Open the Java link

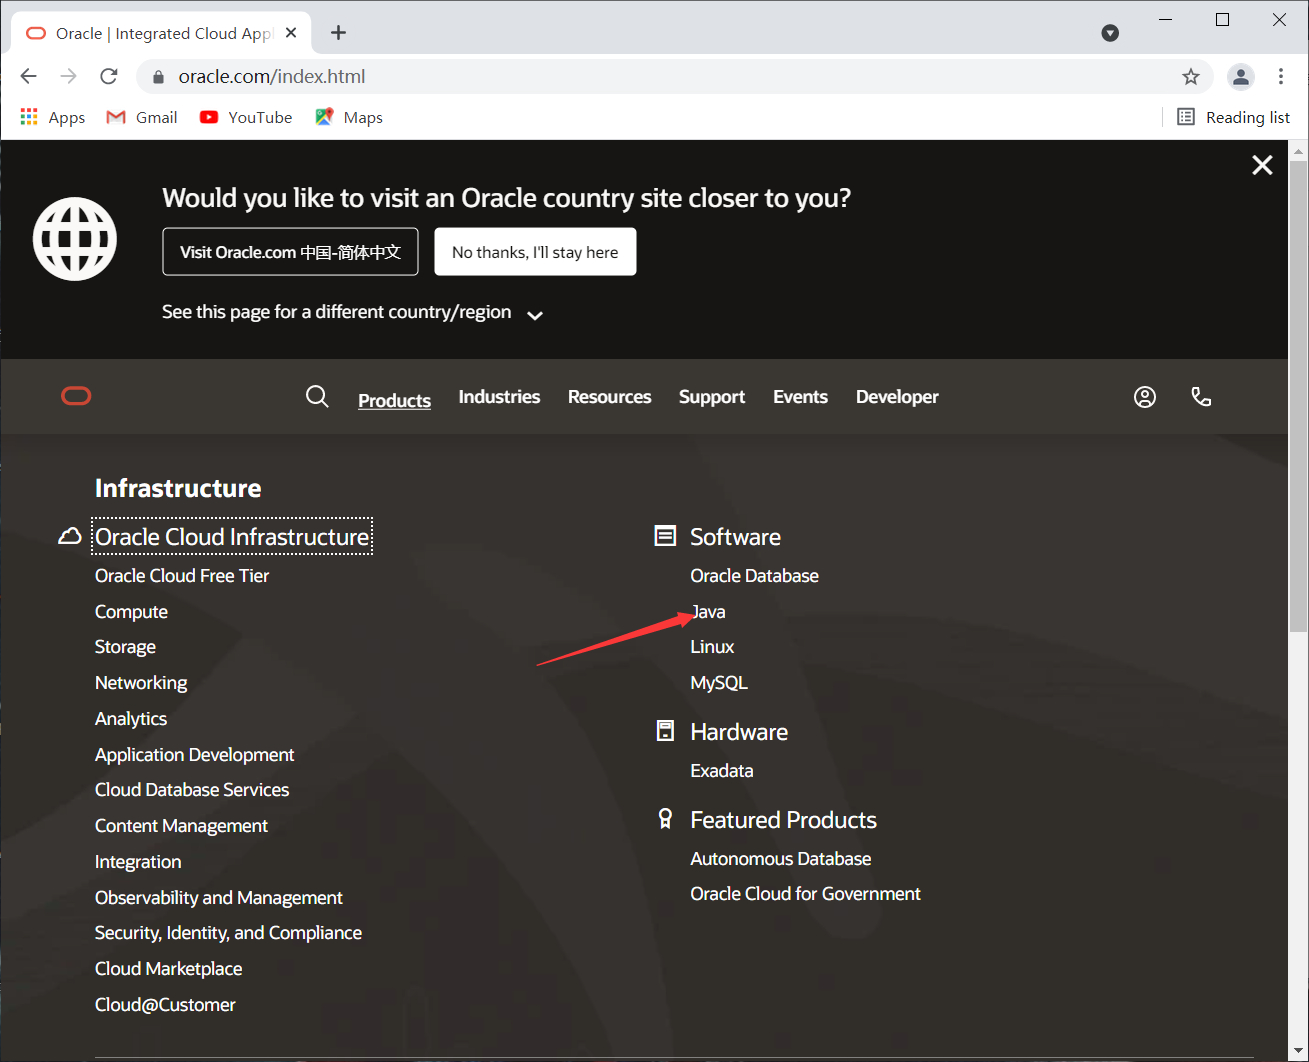click(708, 612)
